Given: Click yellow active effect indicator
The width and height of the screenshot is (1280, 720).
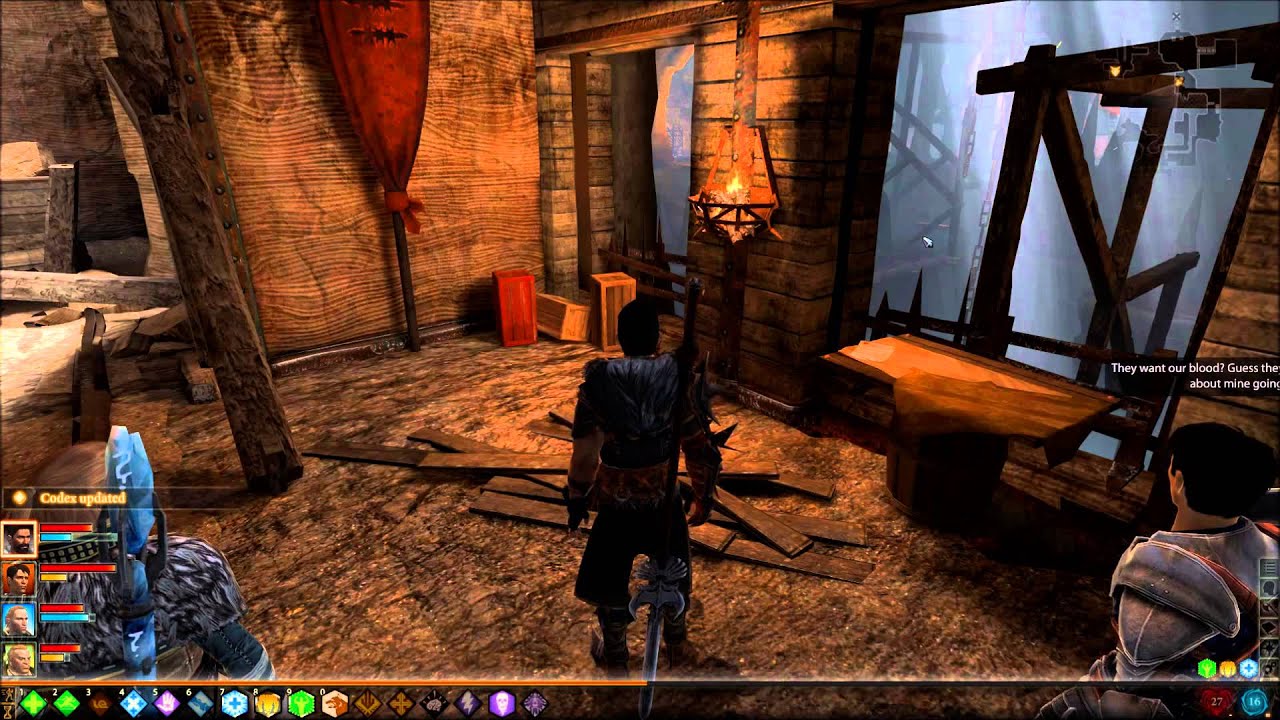Looking at the screenshot, I should [1228, 669].
